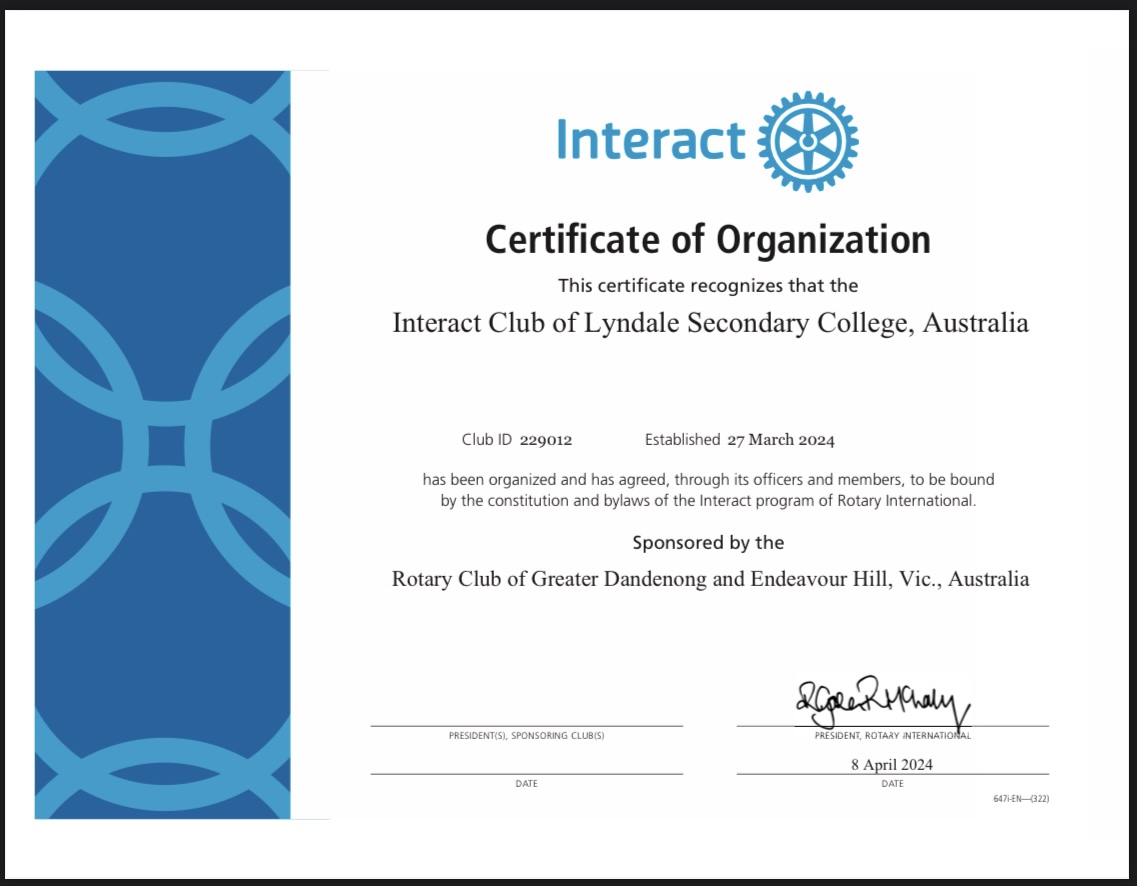This screenshot has height=886, width=1137.
Task: Click the date '8 April 2024'
Action: [x=892, y=764]
